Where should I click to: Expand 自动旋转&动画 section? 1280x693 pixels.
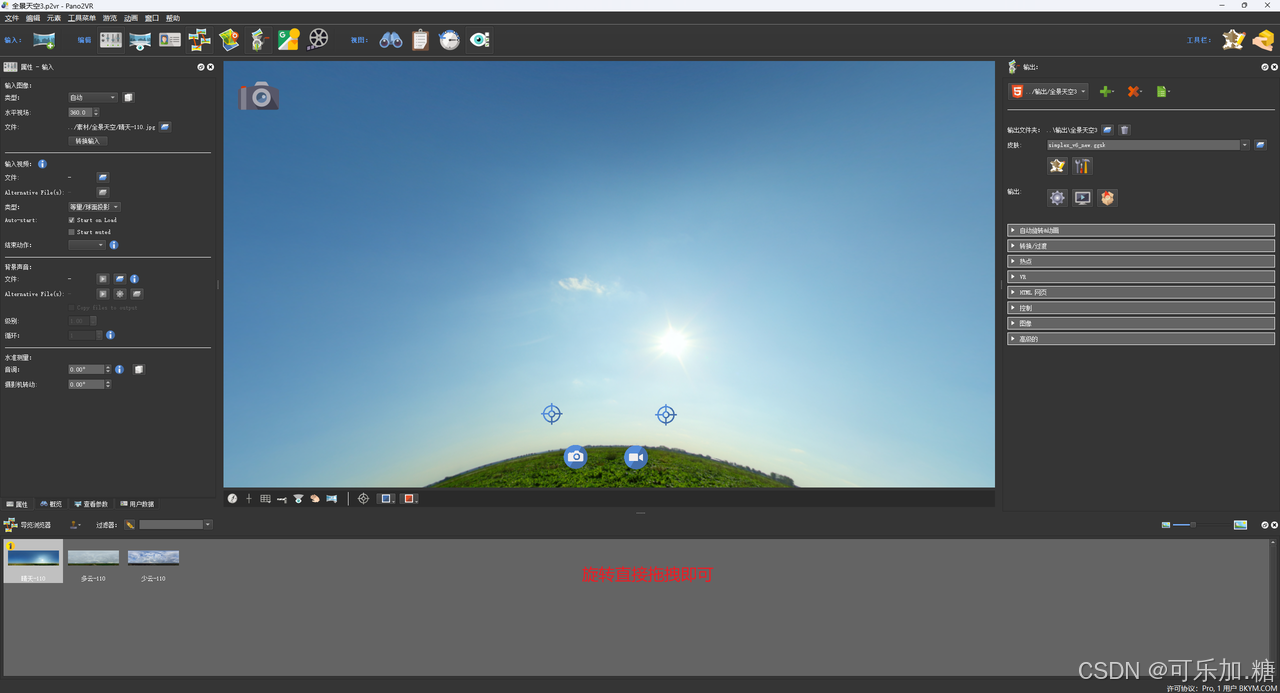click(1141, 230)
